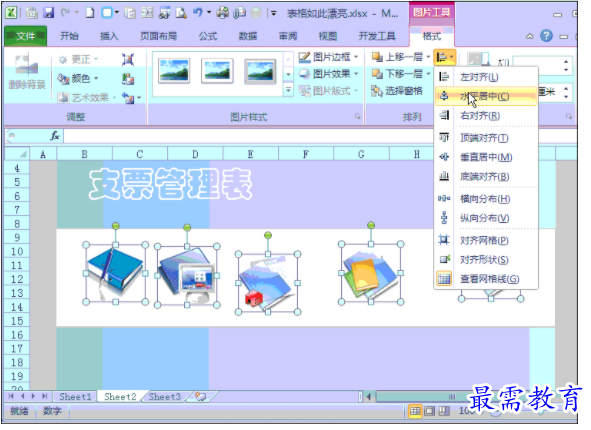Click the Page Layout view icon in status bar
Screen dimensions: 591x430
click(429, 411)
